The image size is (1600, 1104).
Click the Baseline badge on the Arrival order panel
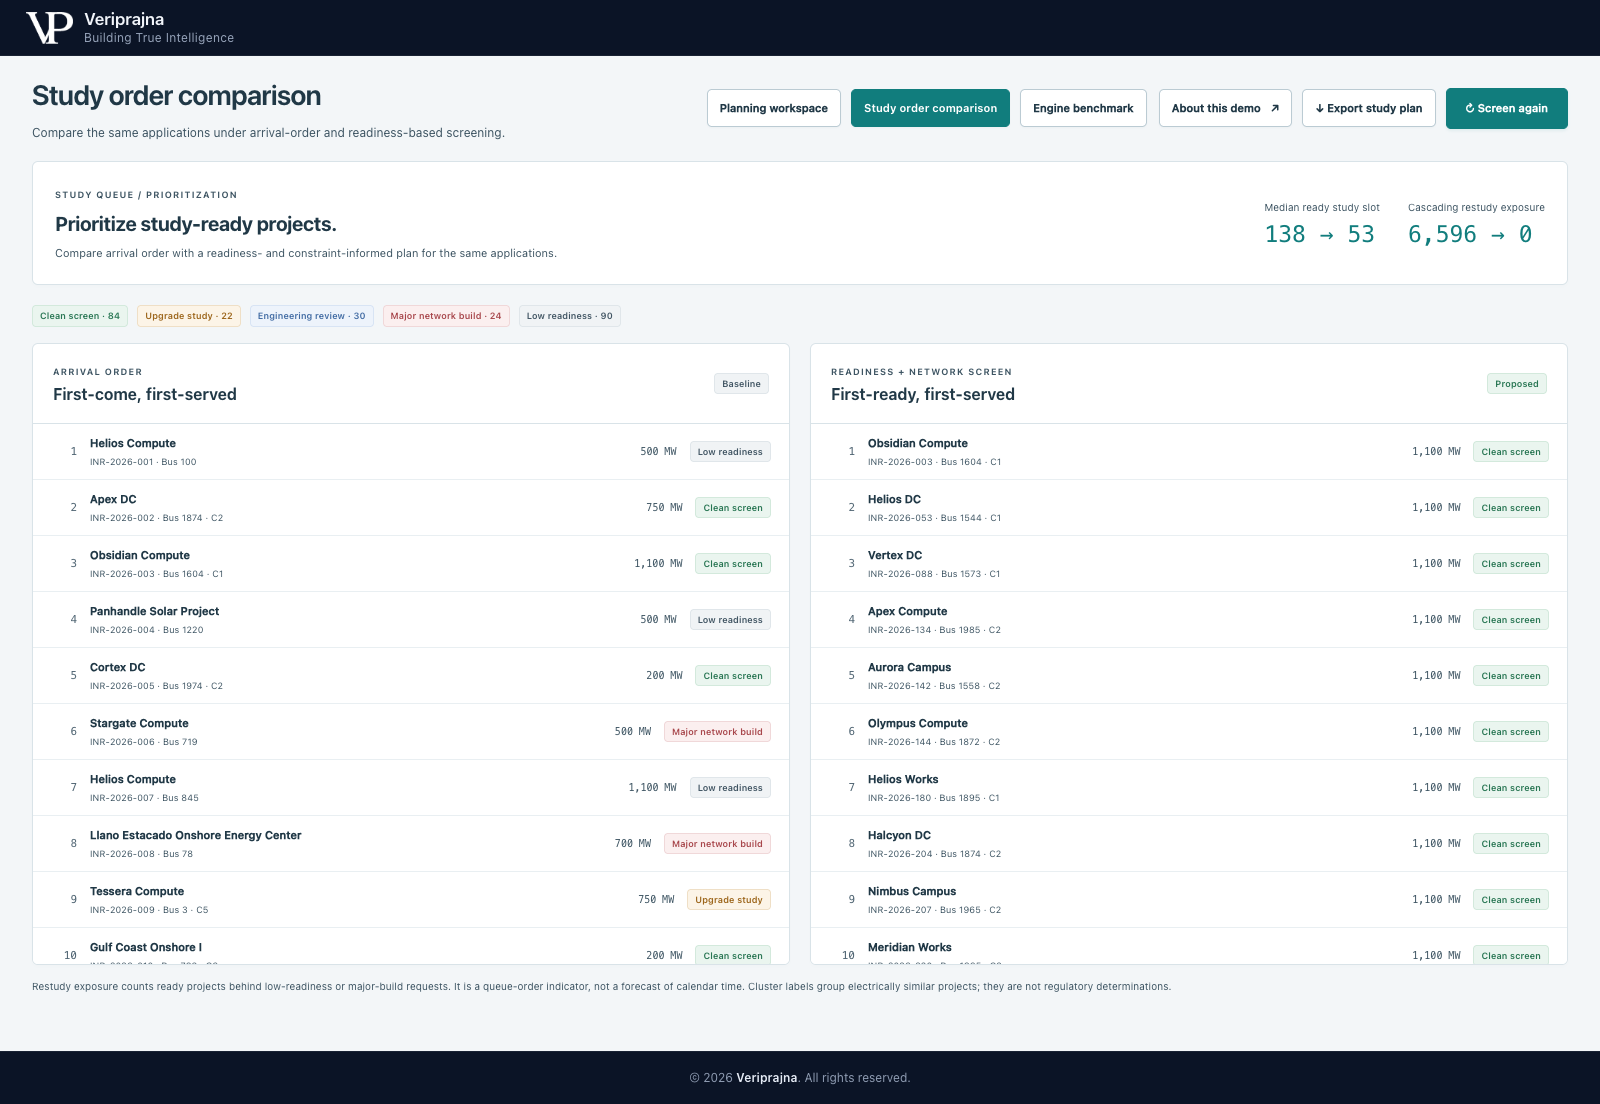[741, 384]
